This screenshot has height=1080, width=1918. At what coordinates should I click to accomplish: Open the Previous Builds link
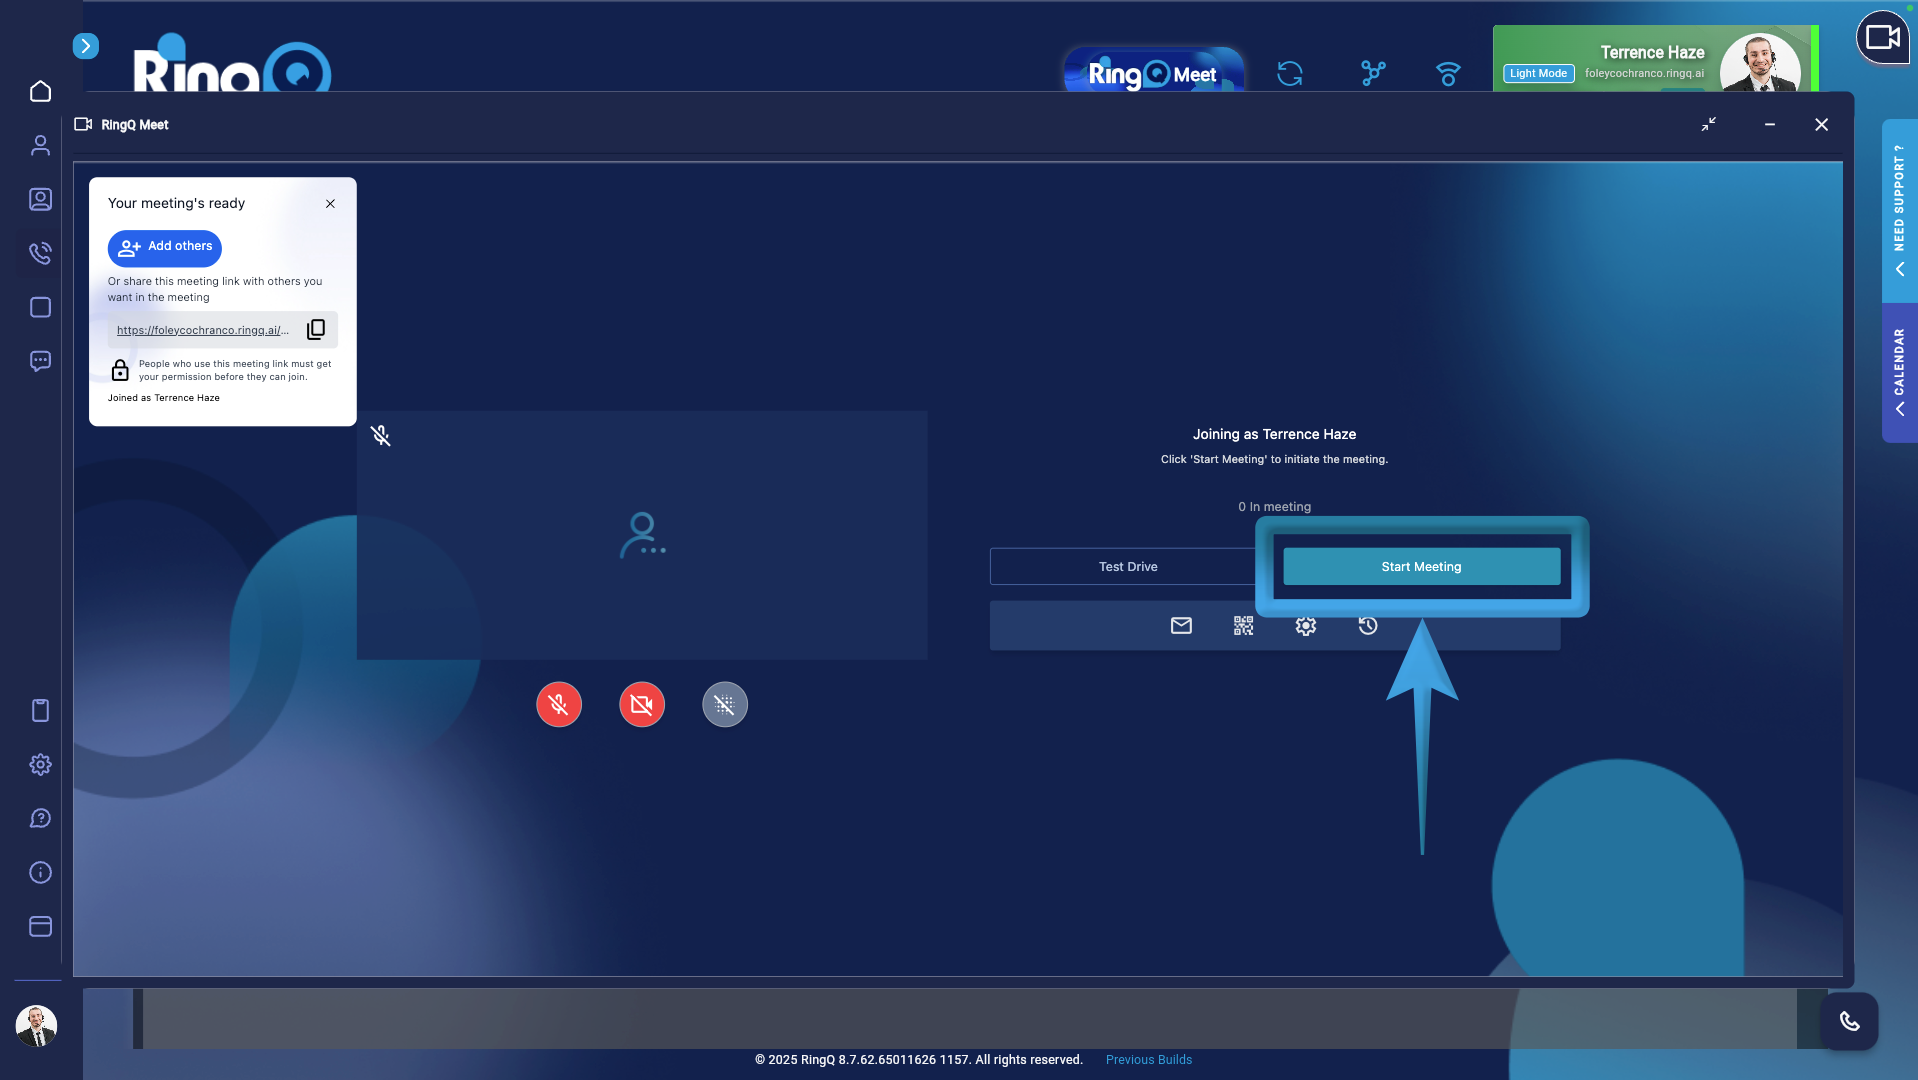tap(1148, 1060)
